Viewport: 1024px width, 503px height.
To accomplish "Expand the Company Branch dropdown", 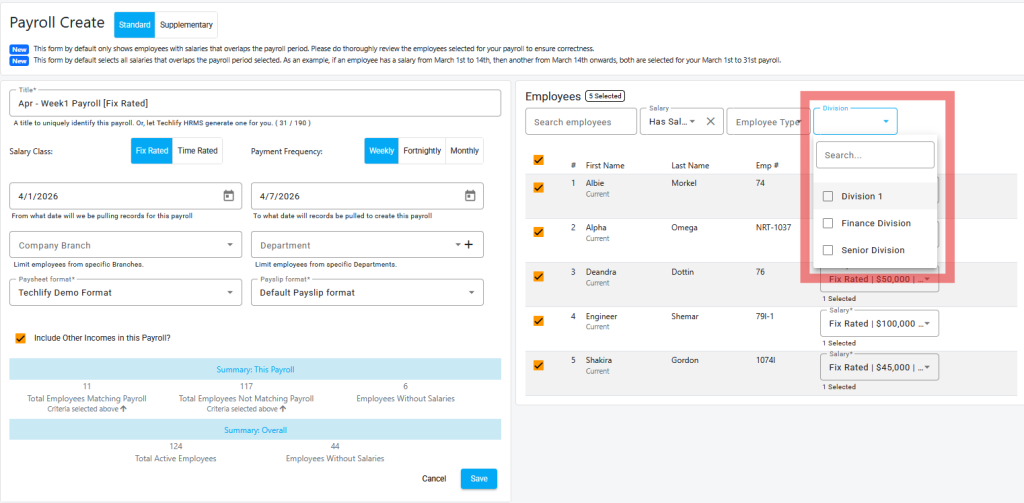I will [125, 245].
